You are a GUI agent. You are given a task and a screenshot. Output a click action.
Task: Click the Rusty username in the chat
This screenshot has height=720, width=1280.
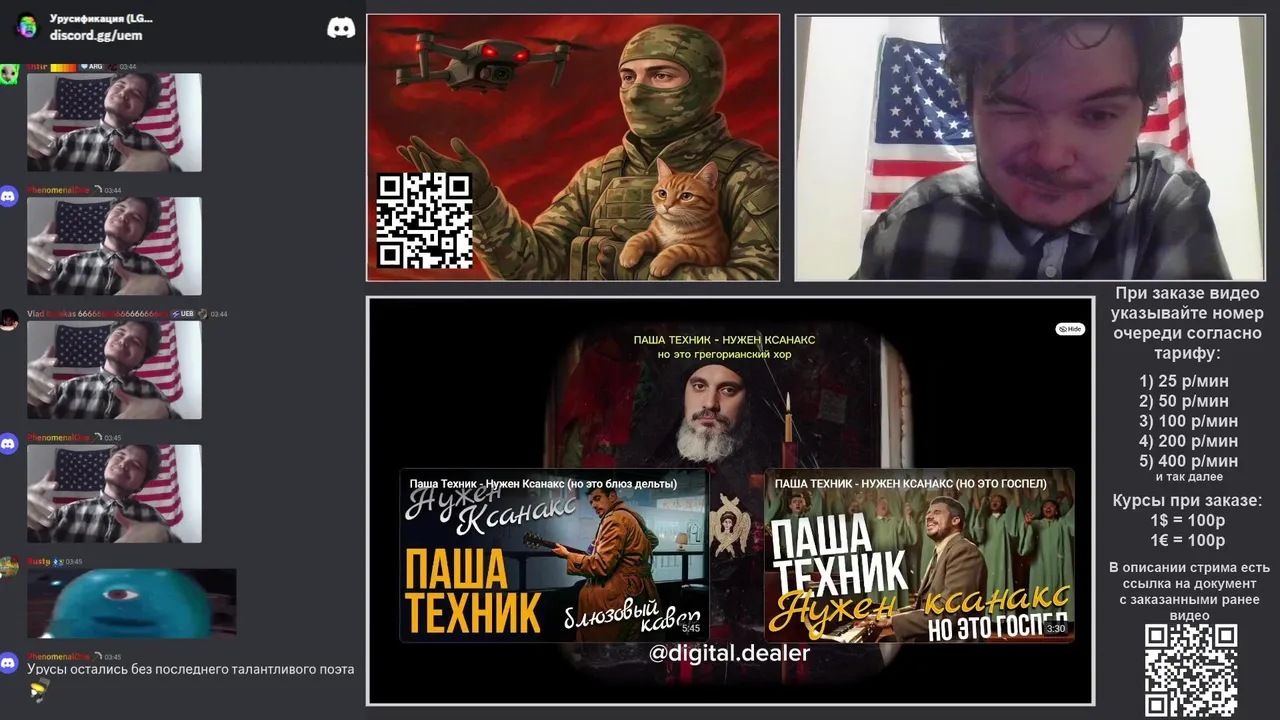coord(38,562)
